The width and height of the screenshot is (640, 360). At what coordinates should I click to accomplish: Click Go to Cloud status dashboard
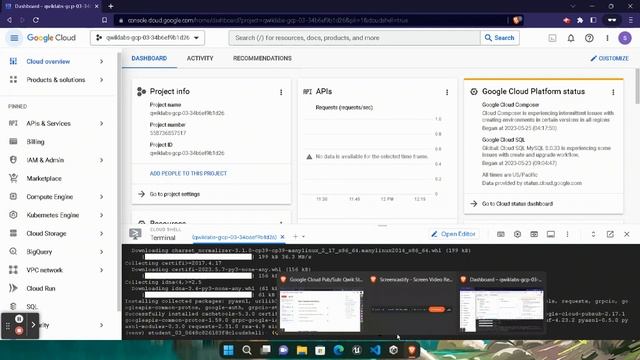click(x=517, y=204)
